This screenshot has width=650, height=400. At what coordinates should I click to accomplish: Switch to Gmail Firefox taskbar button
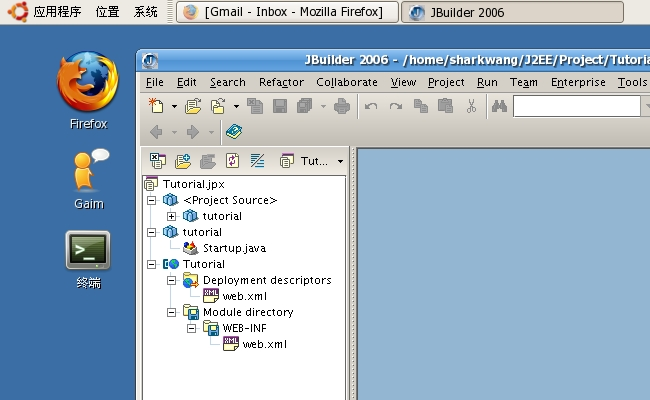point(287,12)
